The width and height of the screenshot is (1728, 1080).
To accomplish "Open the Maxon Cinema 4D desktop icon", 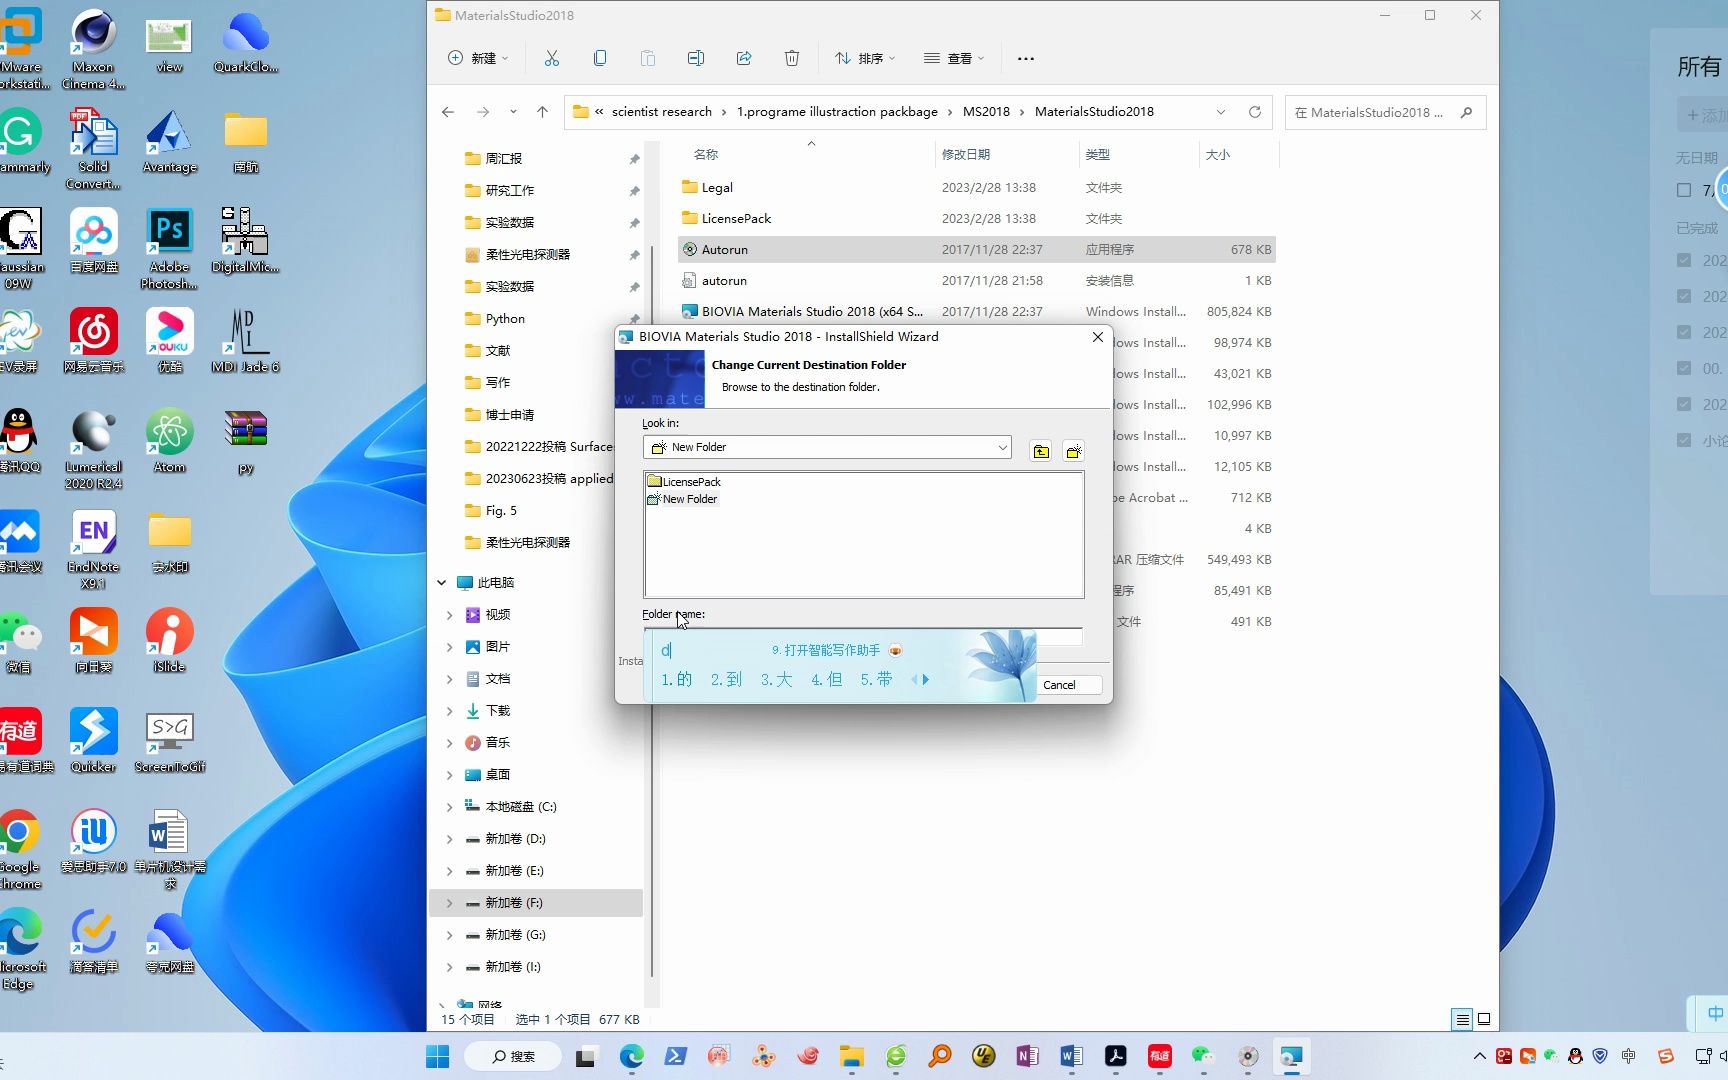I will (93, 49).
